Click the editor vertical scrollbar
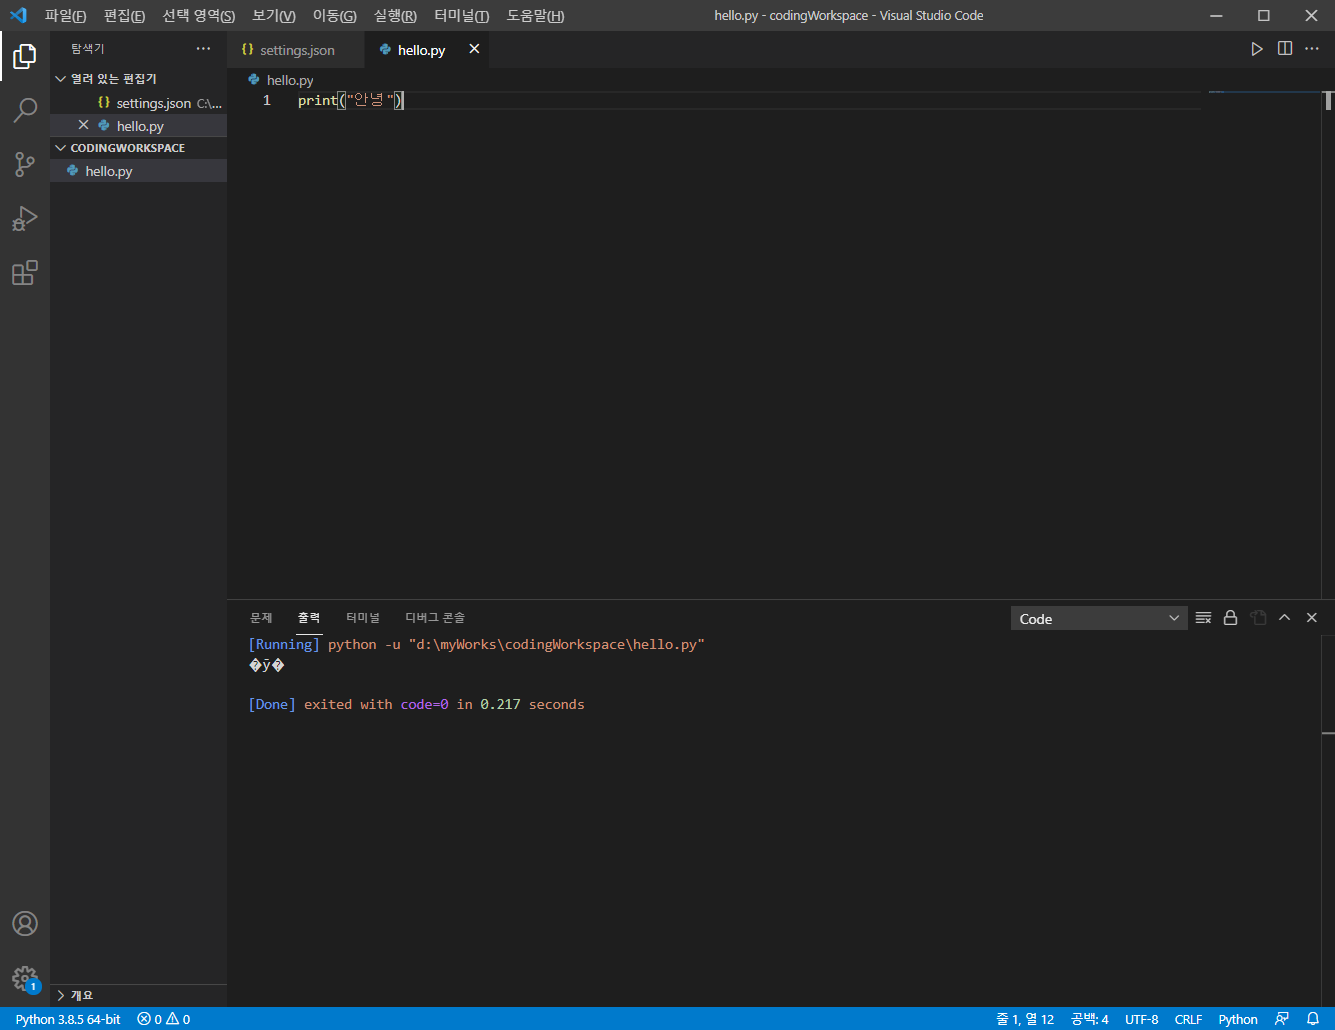Screen dimensions: 1335x1030 tap(1328, 343)
